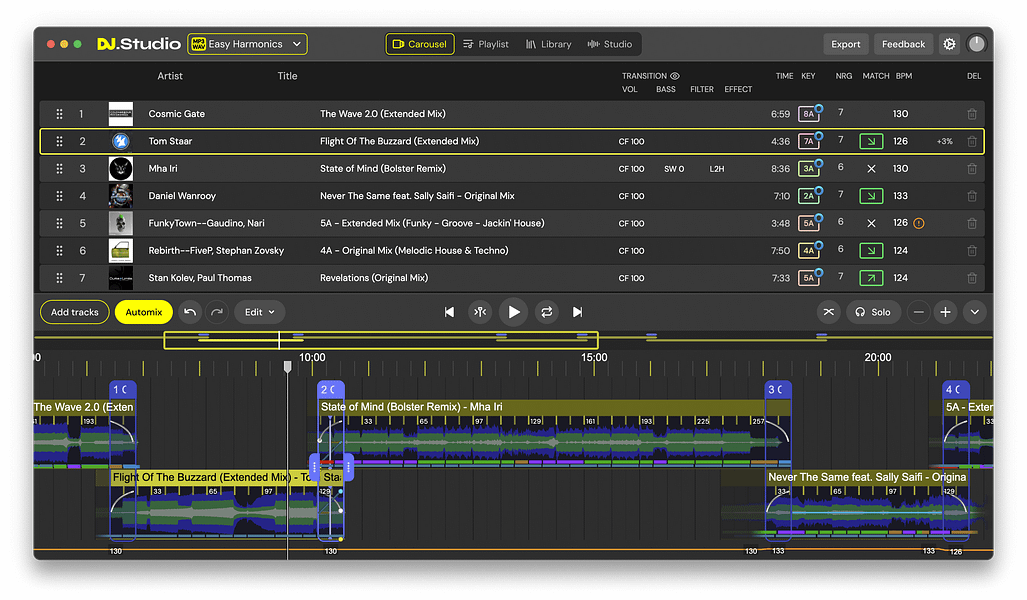
Task: Delete the Cosmic Gate track
Action: click(x=972, y=114)
